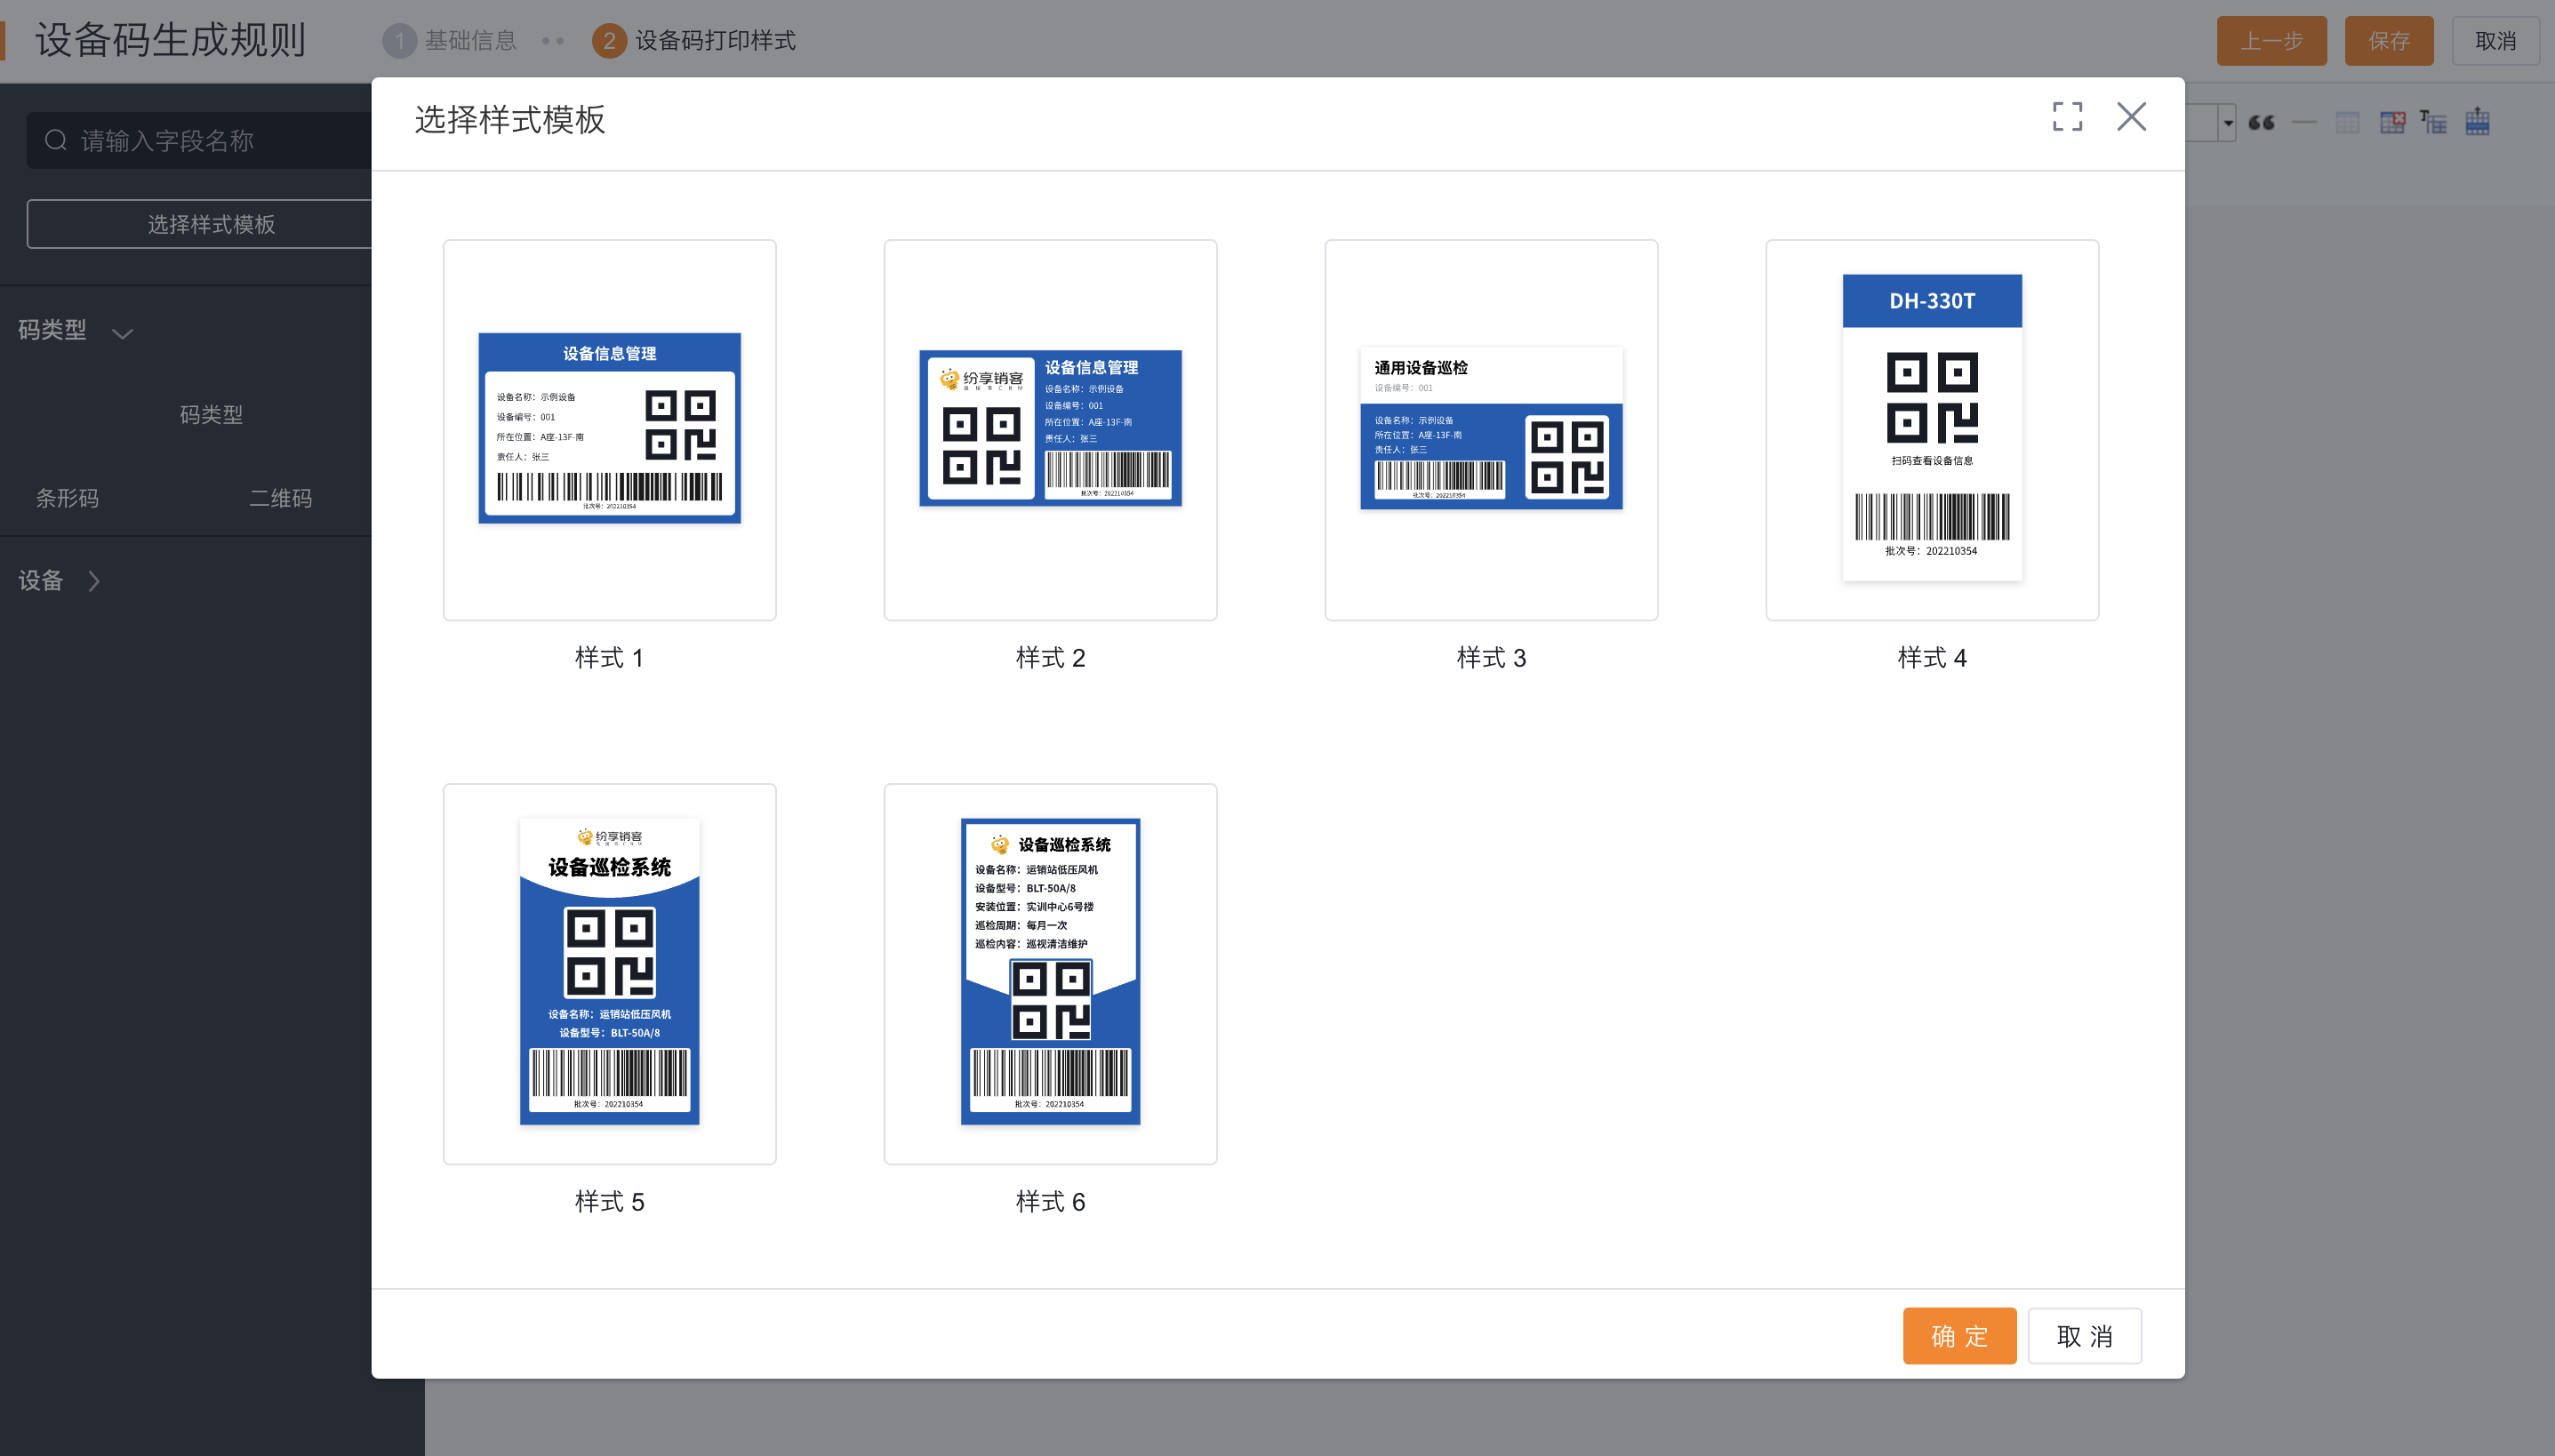Viewport: 2555px width, 1456px height.
Task: Insert horizontal rule from editor toolbar
Action: (x=2304, y=122)
